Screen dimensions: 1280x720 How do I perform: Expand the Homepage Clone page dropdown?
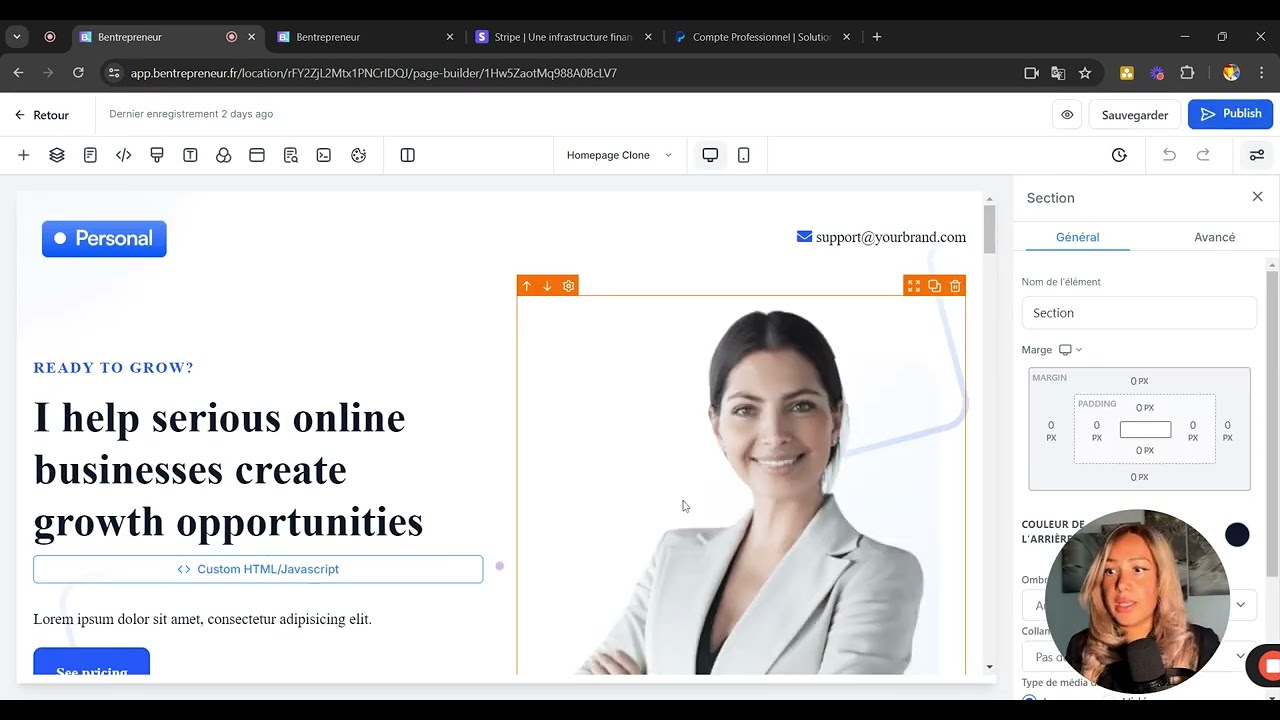619,155
